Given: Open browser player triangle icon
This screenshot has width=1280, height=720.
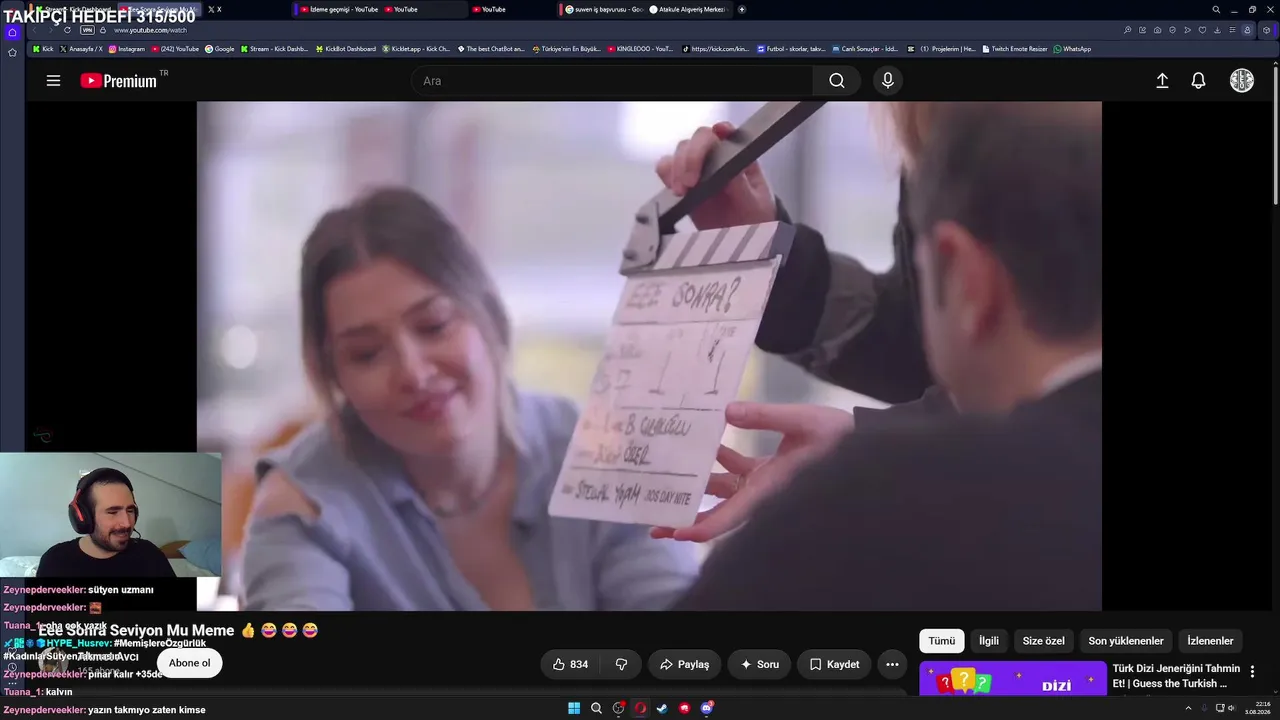Looking at the screenshot, I should [1187, 30].
